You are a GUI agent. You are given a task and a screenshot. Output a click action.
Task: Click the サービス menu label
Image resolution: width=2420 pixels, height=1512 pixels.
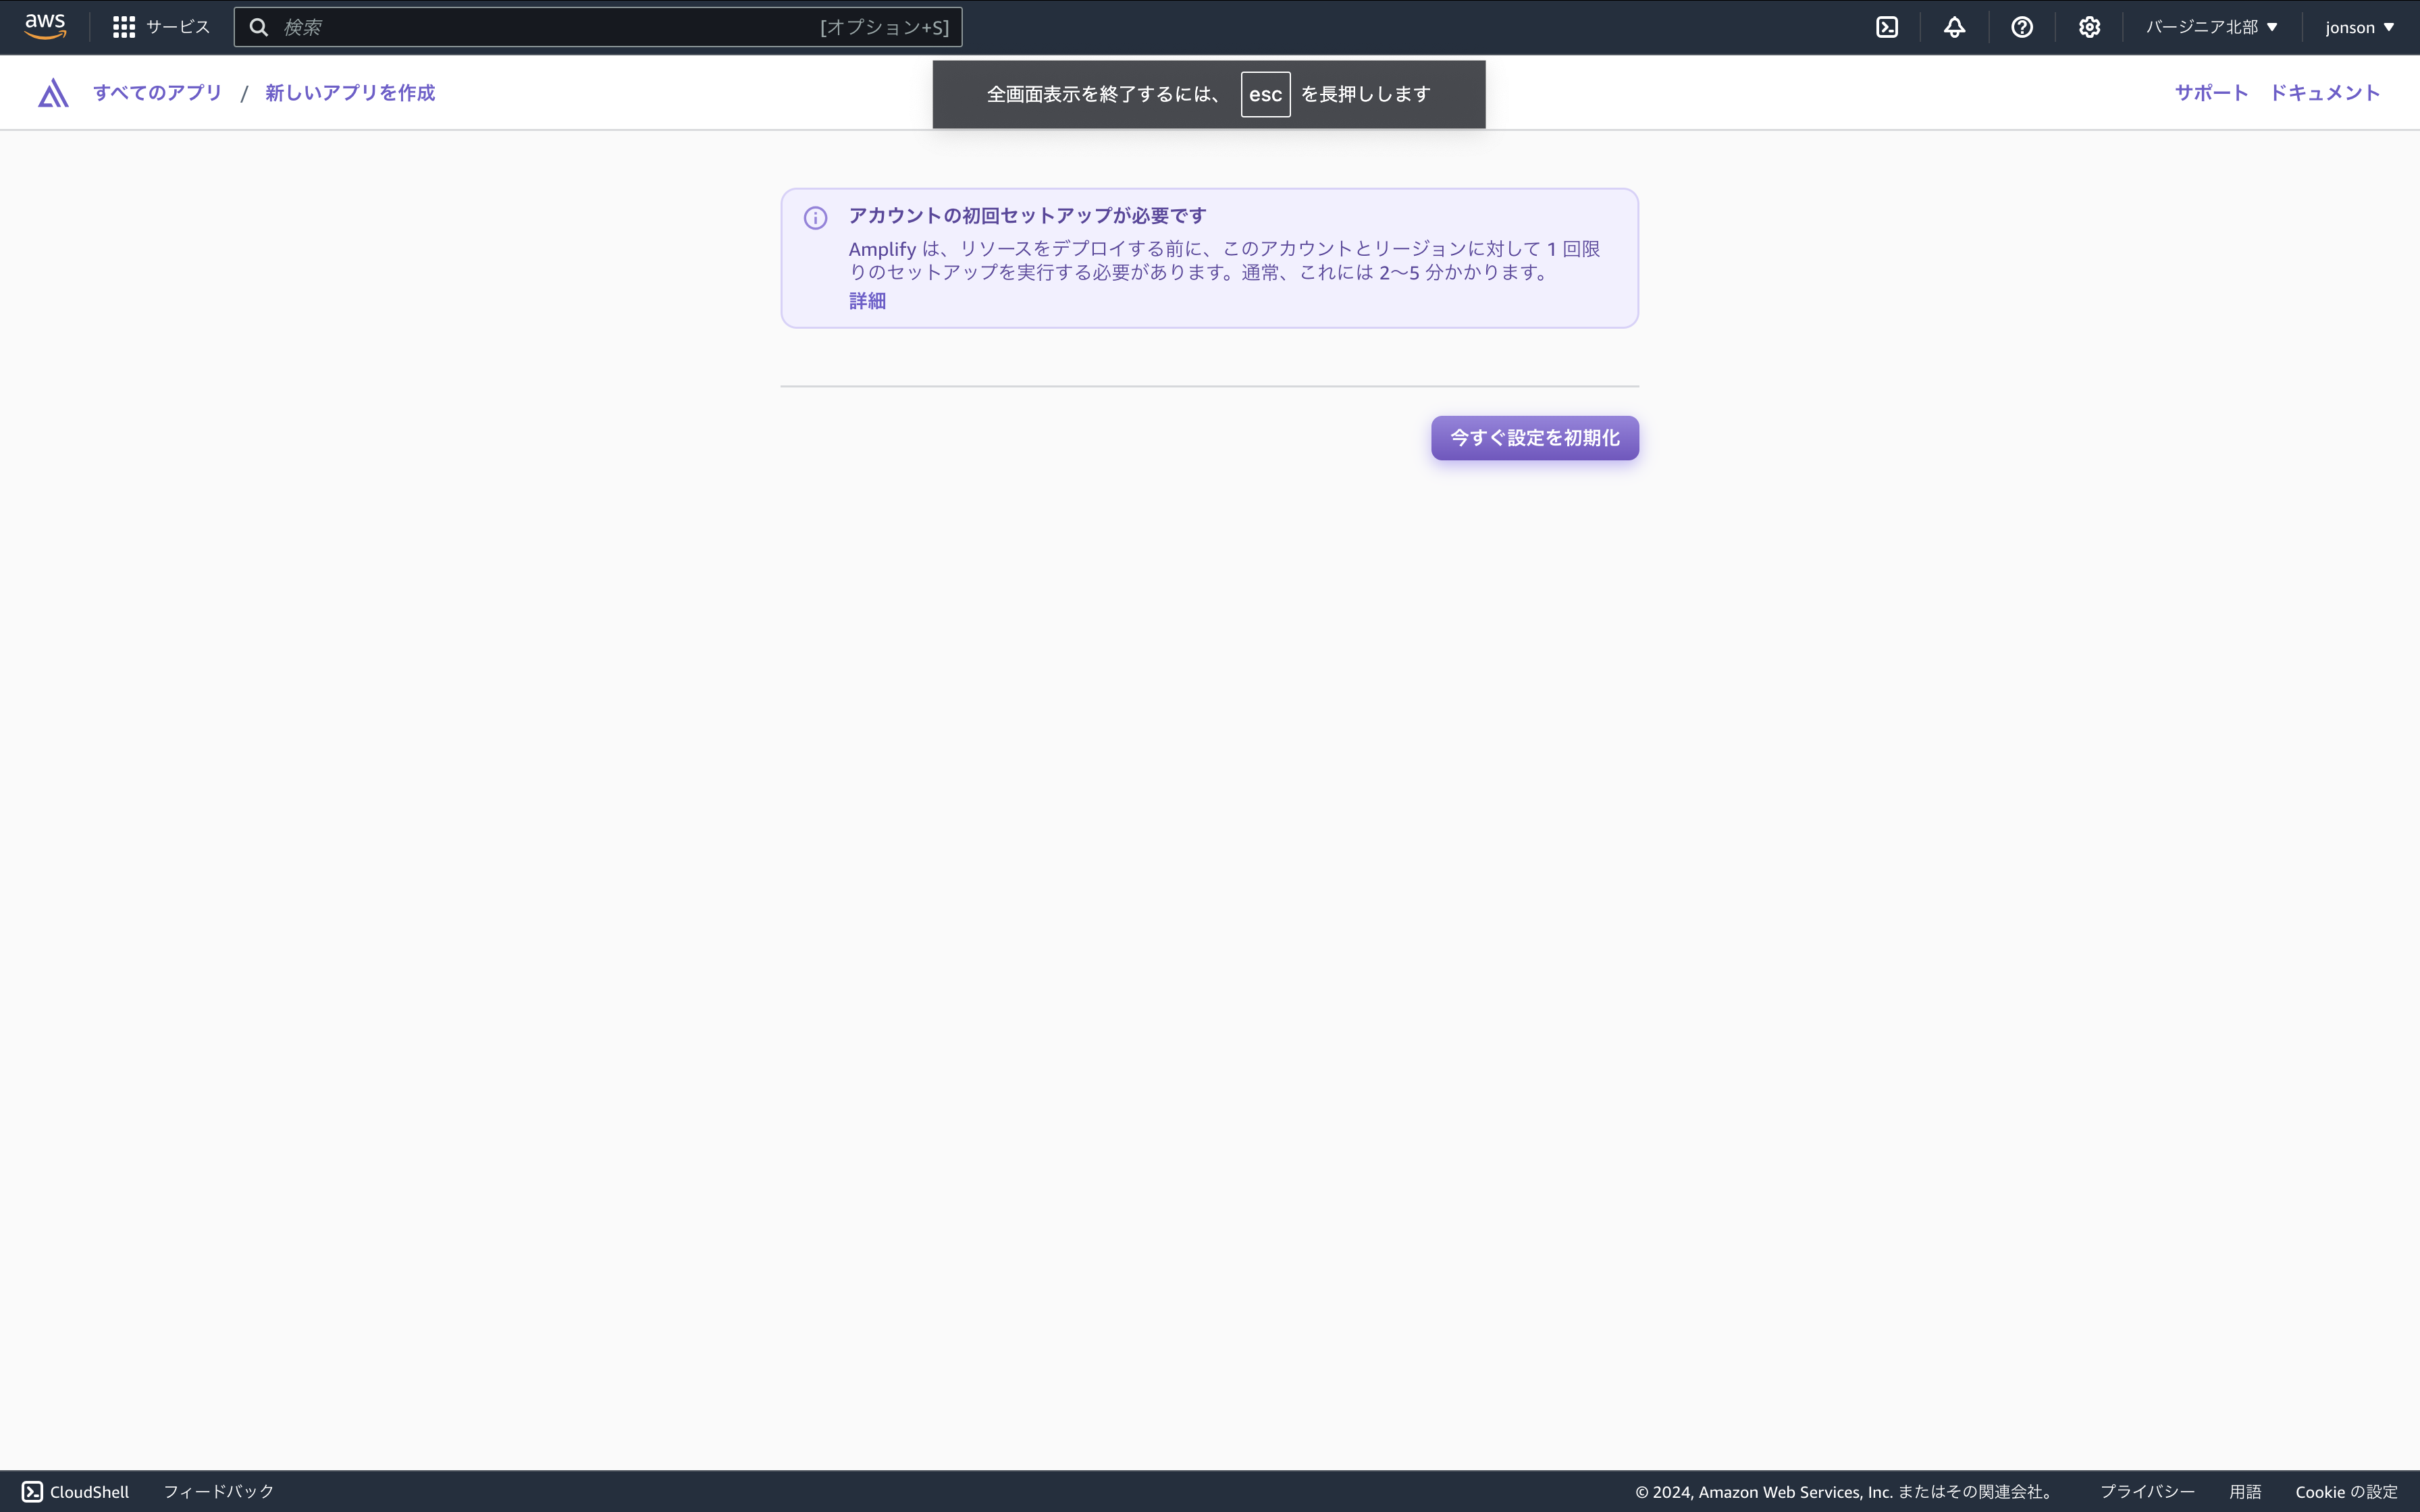tap(178, 27)
